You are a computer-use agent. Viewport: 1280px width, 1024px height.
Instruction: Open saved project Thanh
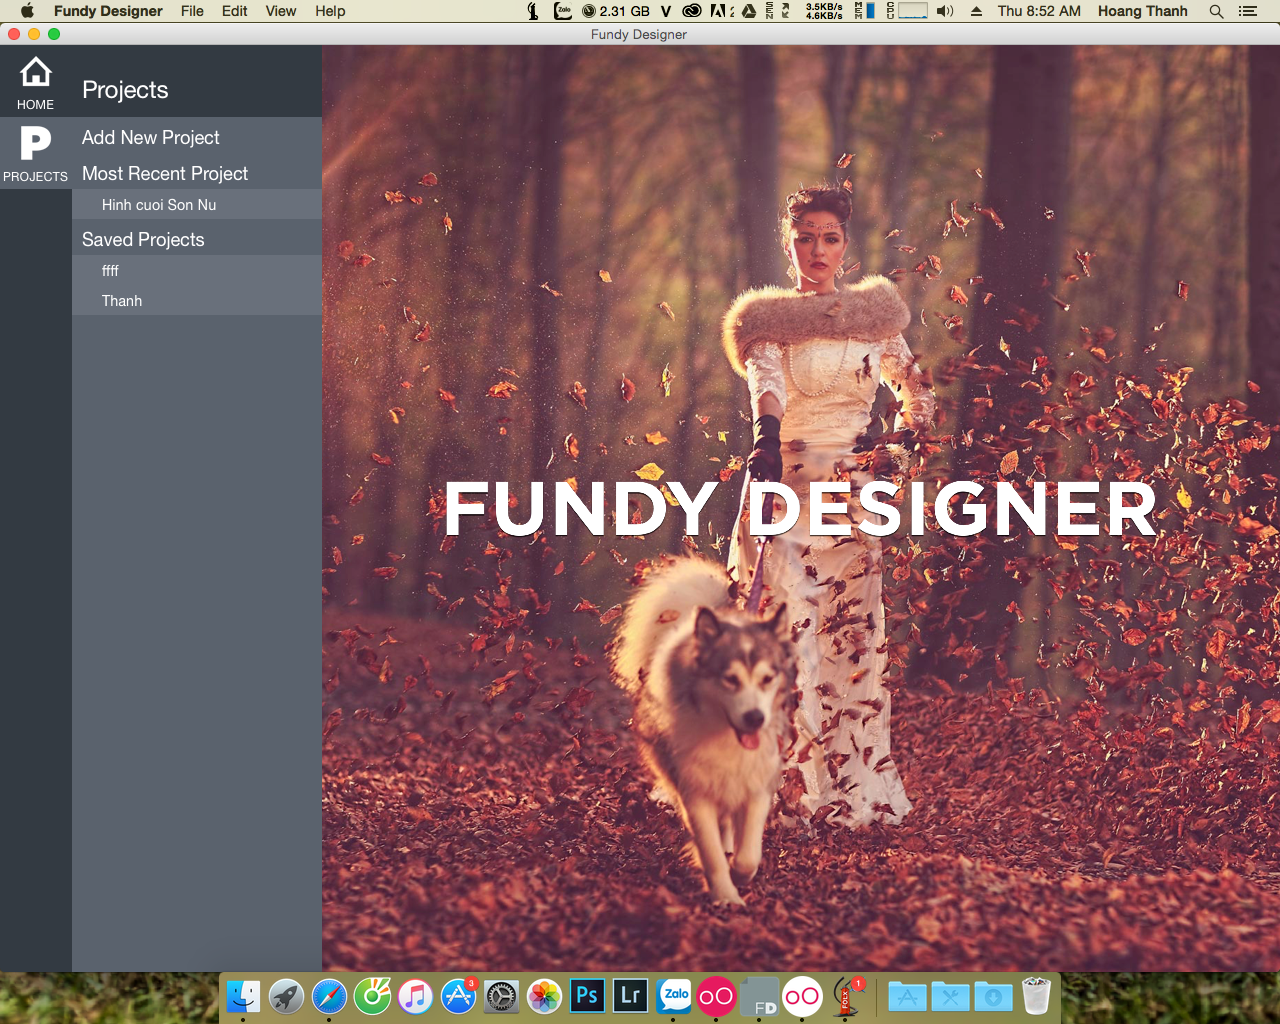[197, 301]
